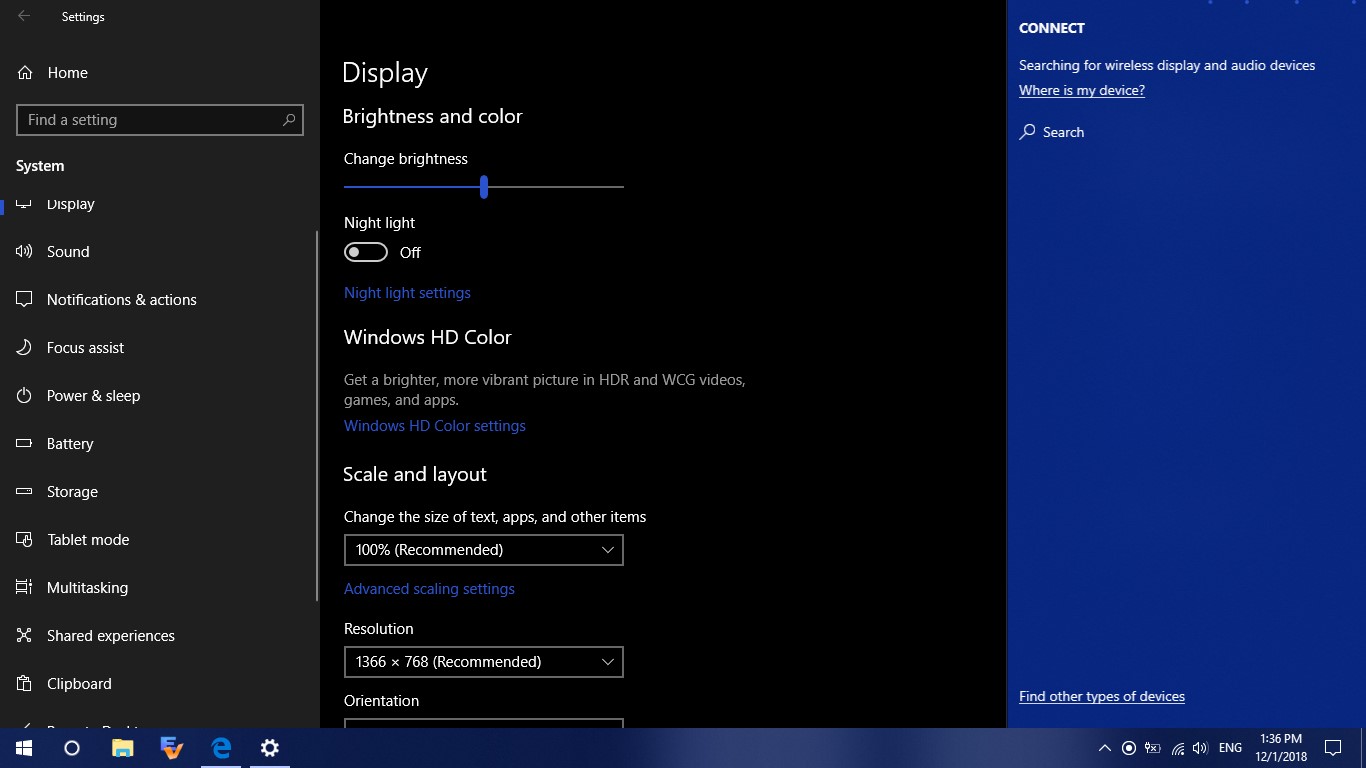The image size is (1366, 768).
Task: Open Advanced scaling settings link
Action: pyautogui.click(x=429, y=589)
